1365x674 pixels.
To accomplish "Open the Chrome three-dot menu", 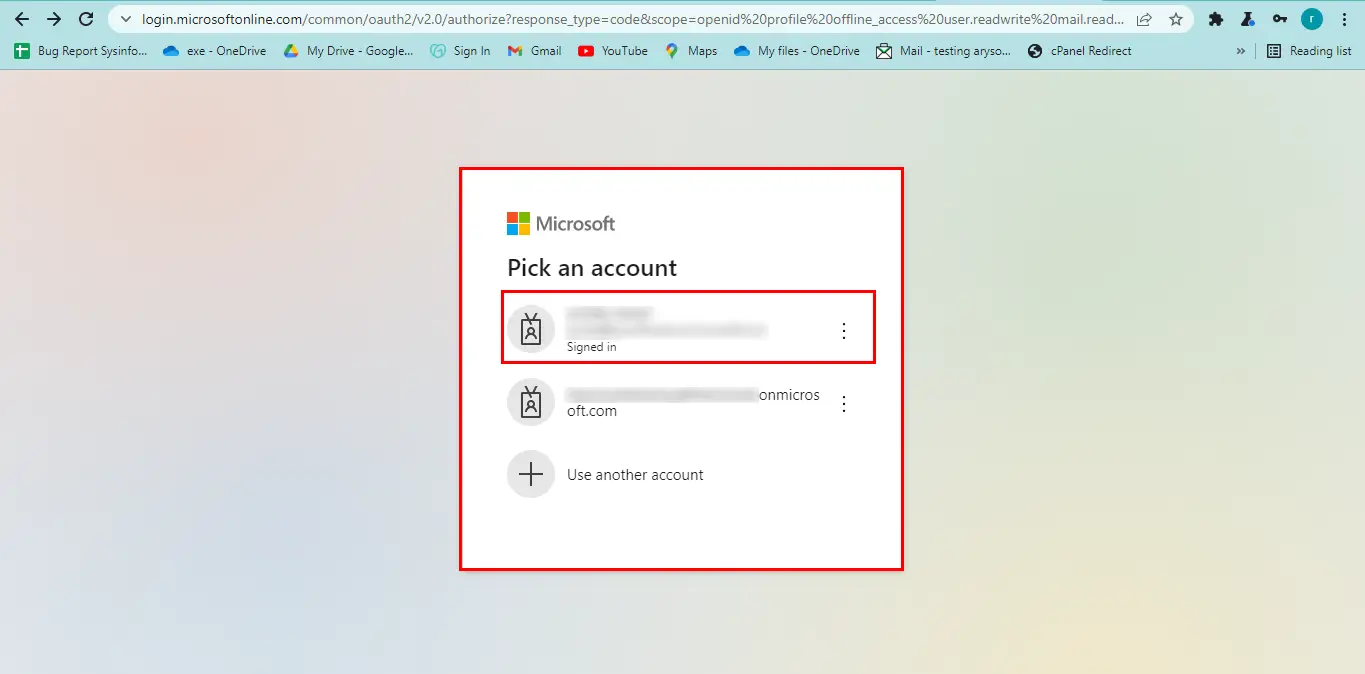I will pyautogui.click(x=1344, y=19).
